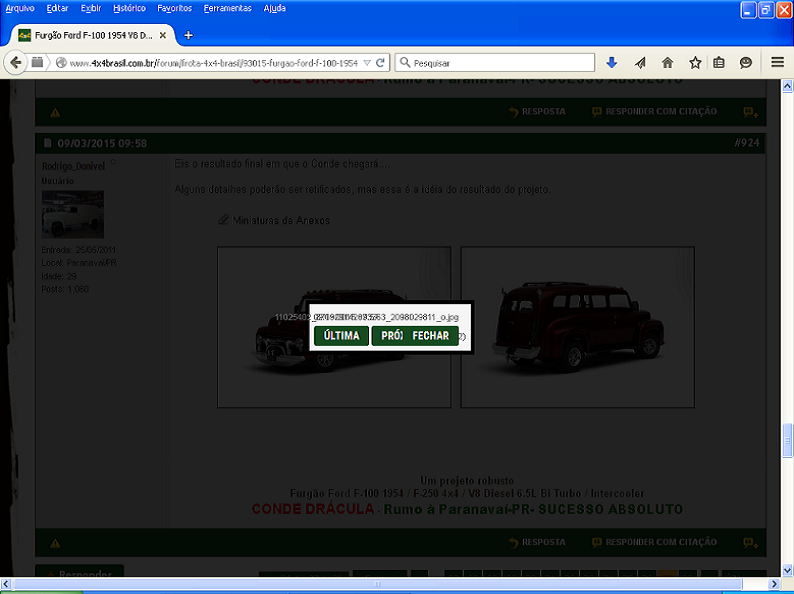Minimize the browser window
794x594 pixels.
click(748, 10)
